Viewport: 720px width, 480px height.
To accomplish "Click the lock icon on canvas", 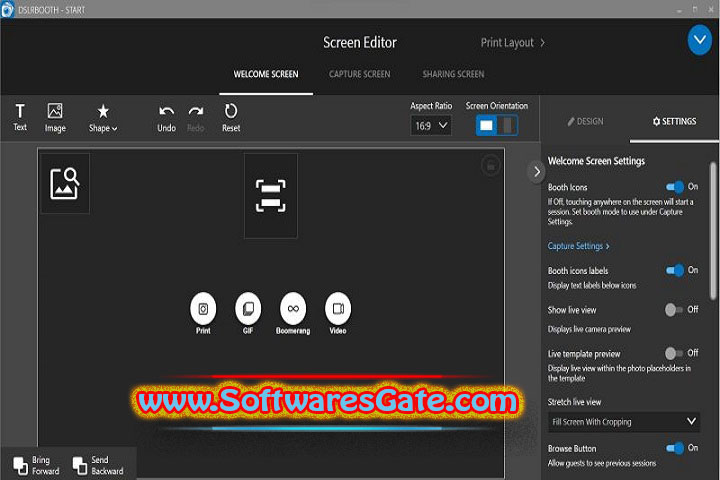I will [490, 165].
